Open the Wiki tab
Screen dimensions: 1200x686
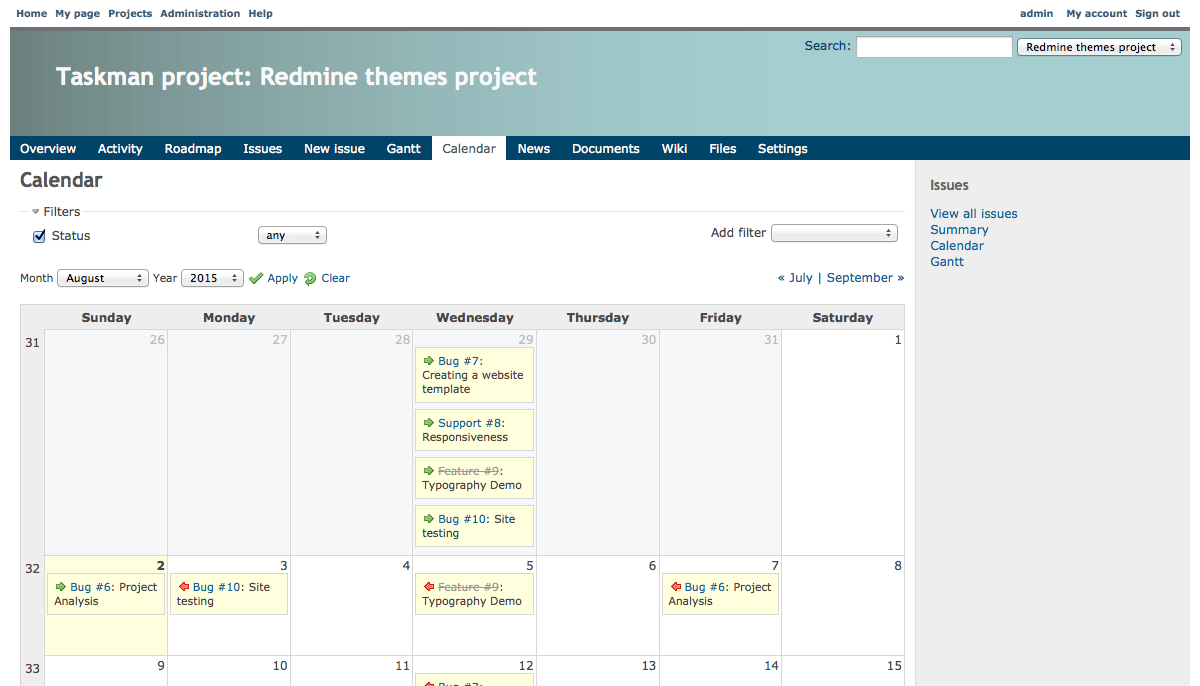point(674,148)
